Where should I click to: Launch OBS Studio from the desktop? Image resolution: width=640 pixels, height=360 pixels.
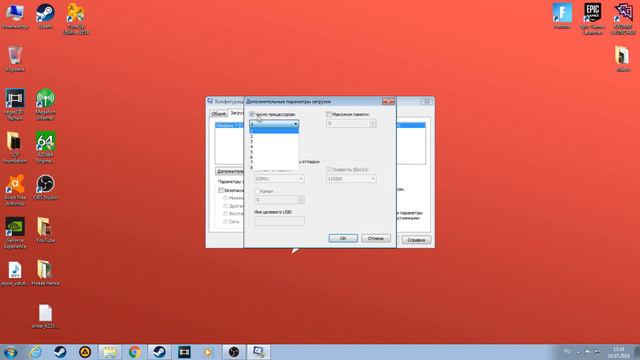45,187
